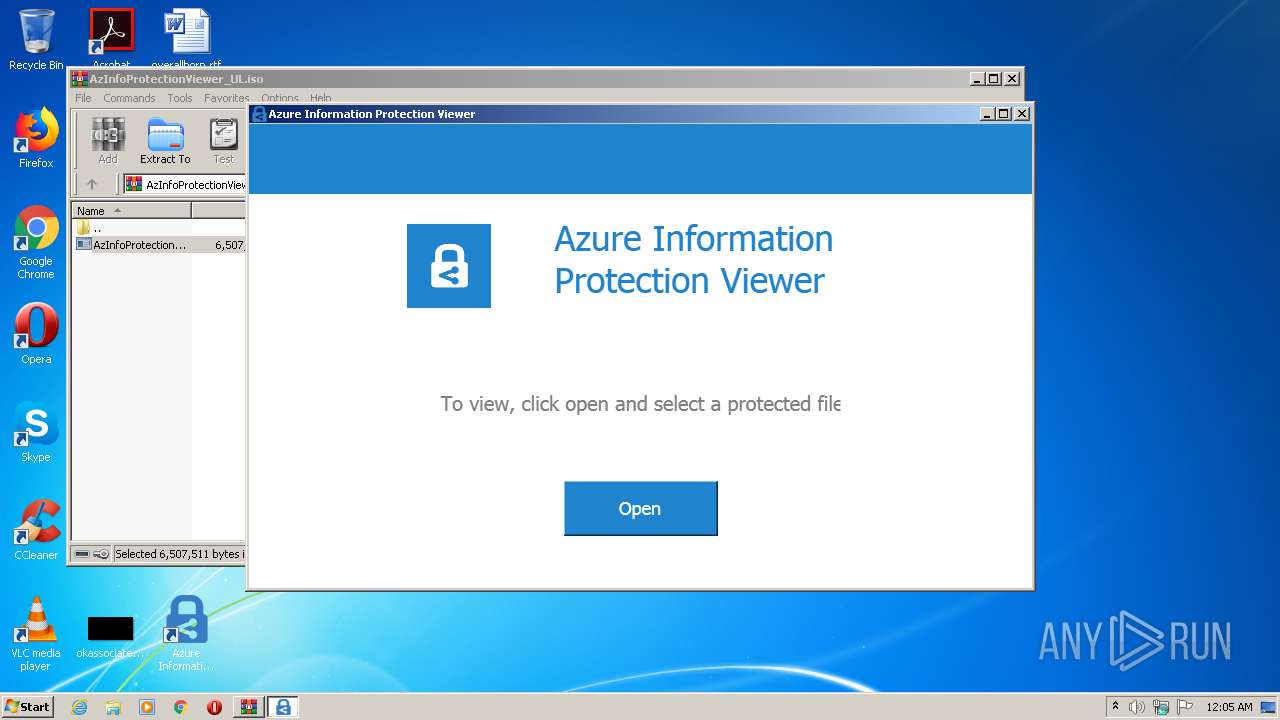Show hidden system tray icons

1115,707
